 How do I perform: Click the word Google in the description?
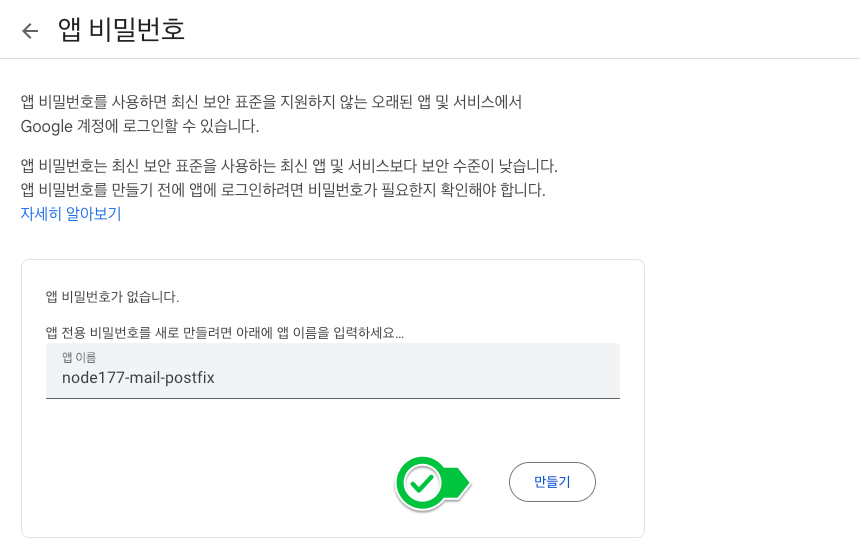[x=47, y=127]
